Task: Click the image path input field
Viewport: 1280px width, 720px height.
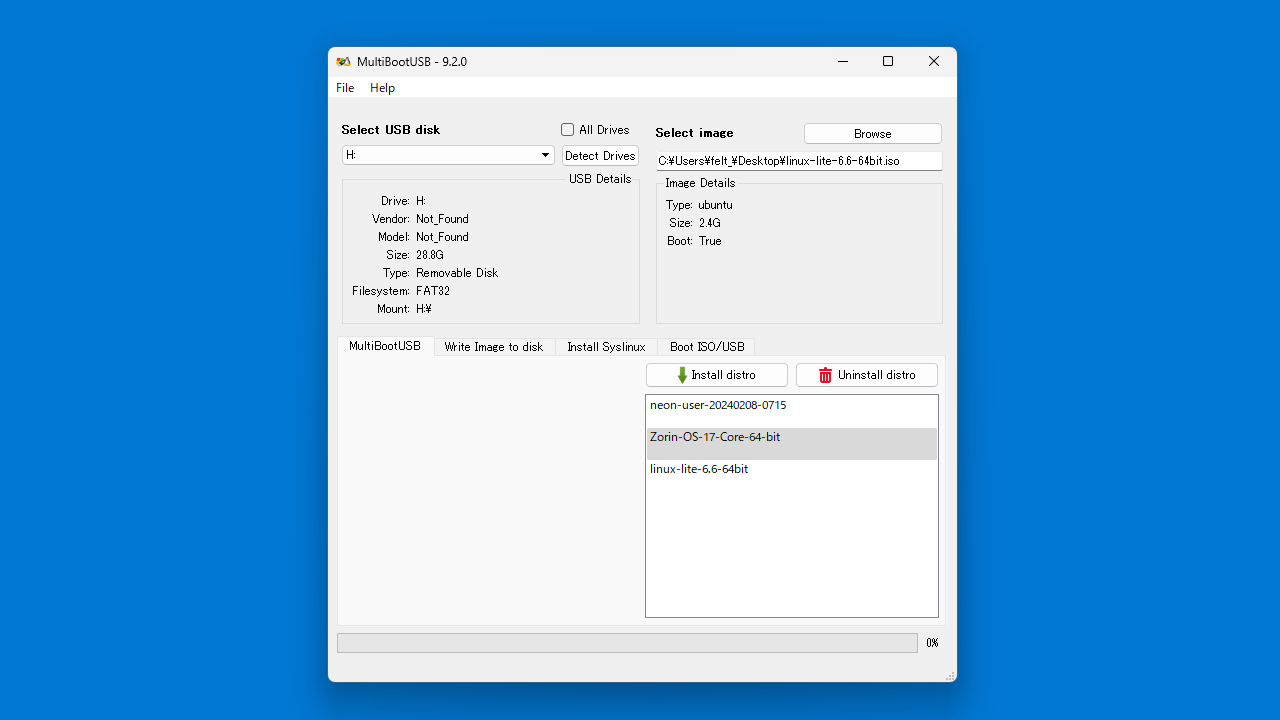Action: click(799, 161)
